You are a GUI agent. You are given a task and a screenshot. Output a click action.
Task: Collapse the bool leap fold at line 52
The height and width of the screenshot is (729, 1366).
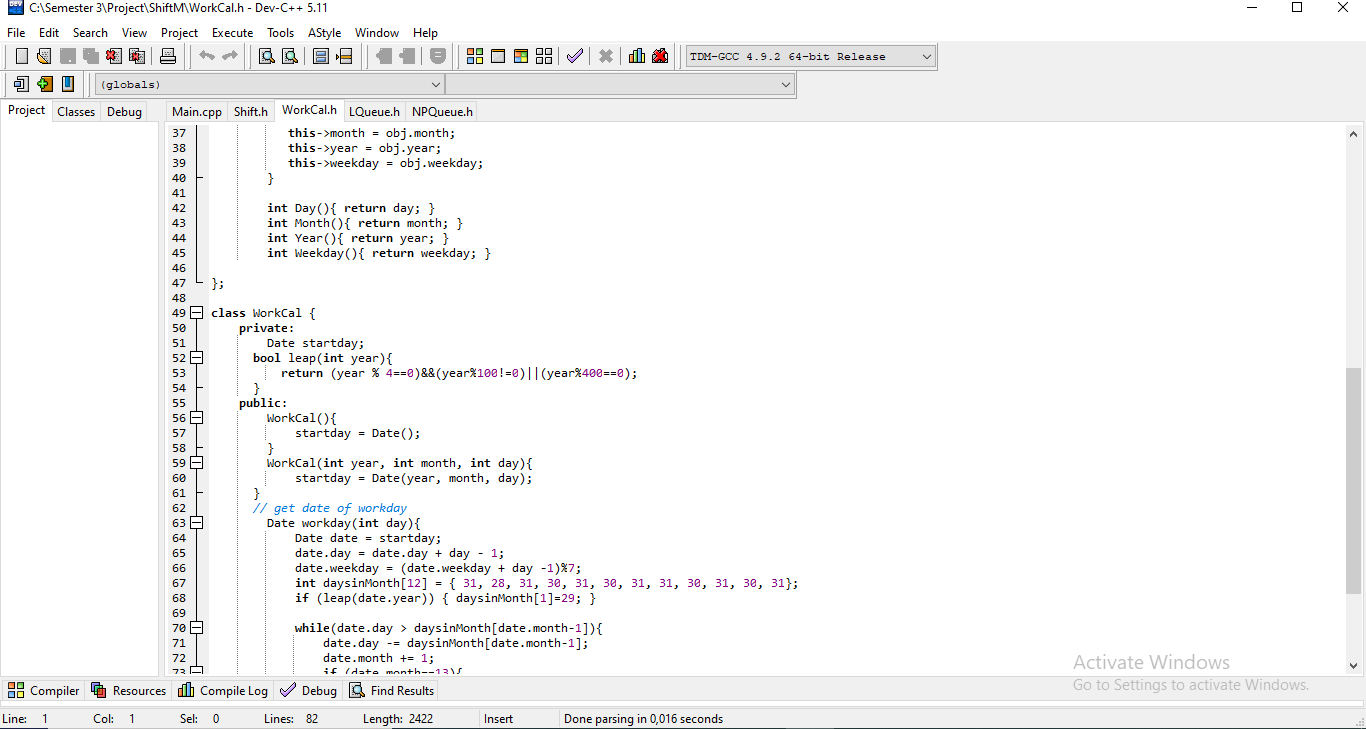point(197,358)
